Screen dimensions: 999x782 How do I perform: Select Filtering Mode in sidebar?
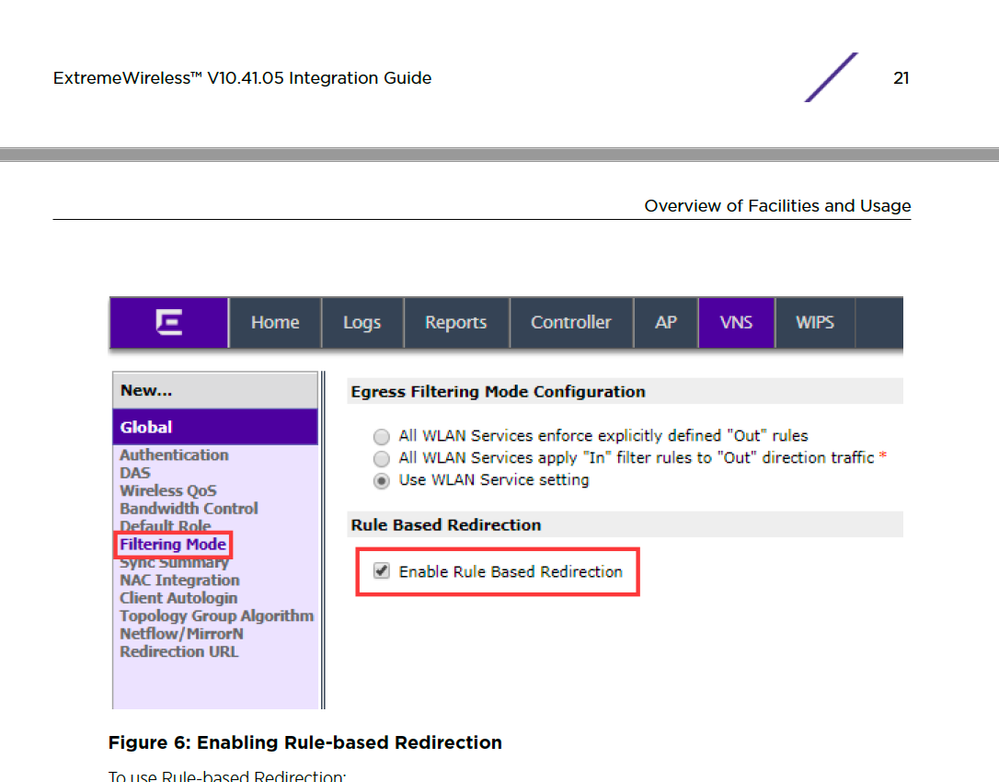point(173,544)
